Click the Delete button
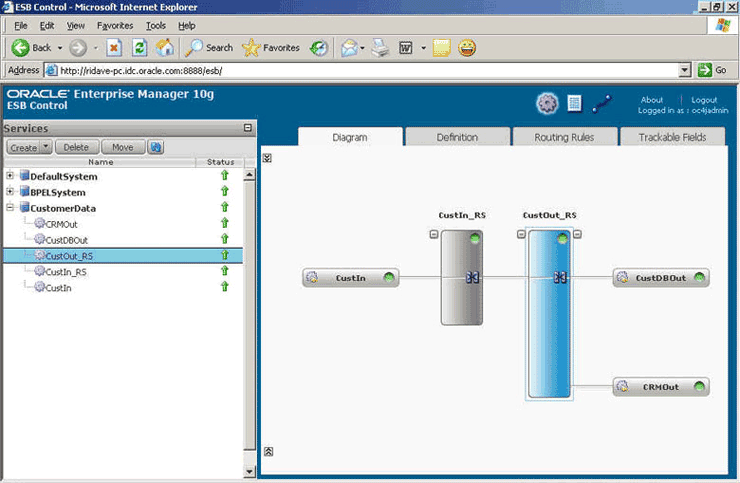Viewport: 740px width, 483px height. [x=76, y=147]
